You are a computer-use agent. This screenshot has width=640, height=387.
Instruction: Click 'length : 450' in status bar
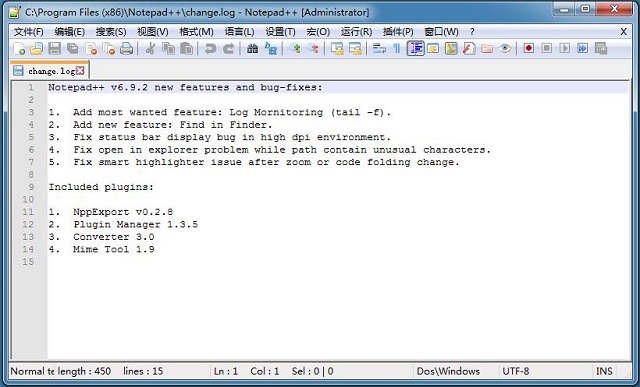84,371
